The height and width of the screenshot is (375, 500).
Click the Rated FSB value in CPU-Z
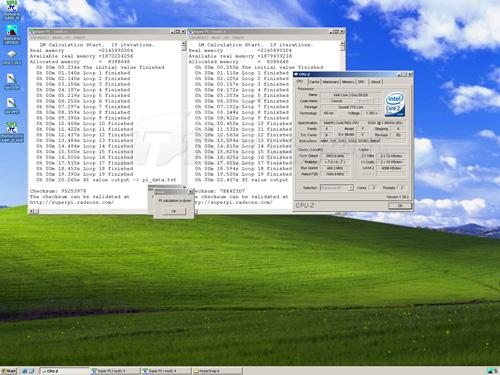pos(335,174)
